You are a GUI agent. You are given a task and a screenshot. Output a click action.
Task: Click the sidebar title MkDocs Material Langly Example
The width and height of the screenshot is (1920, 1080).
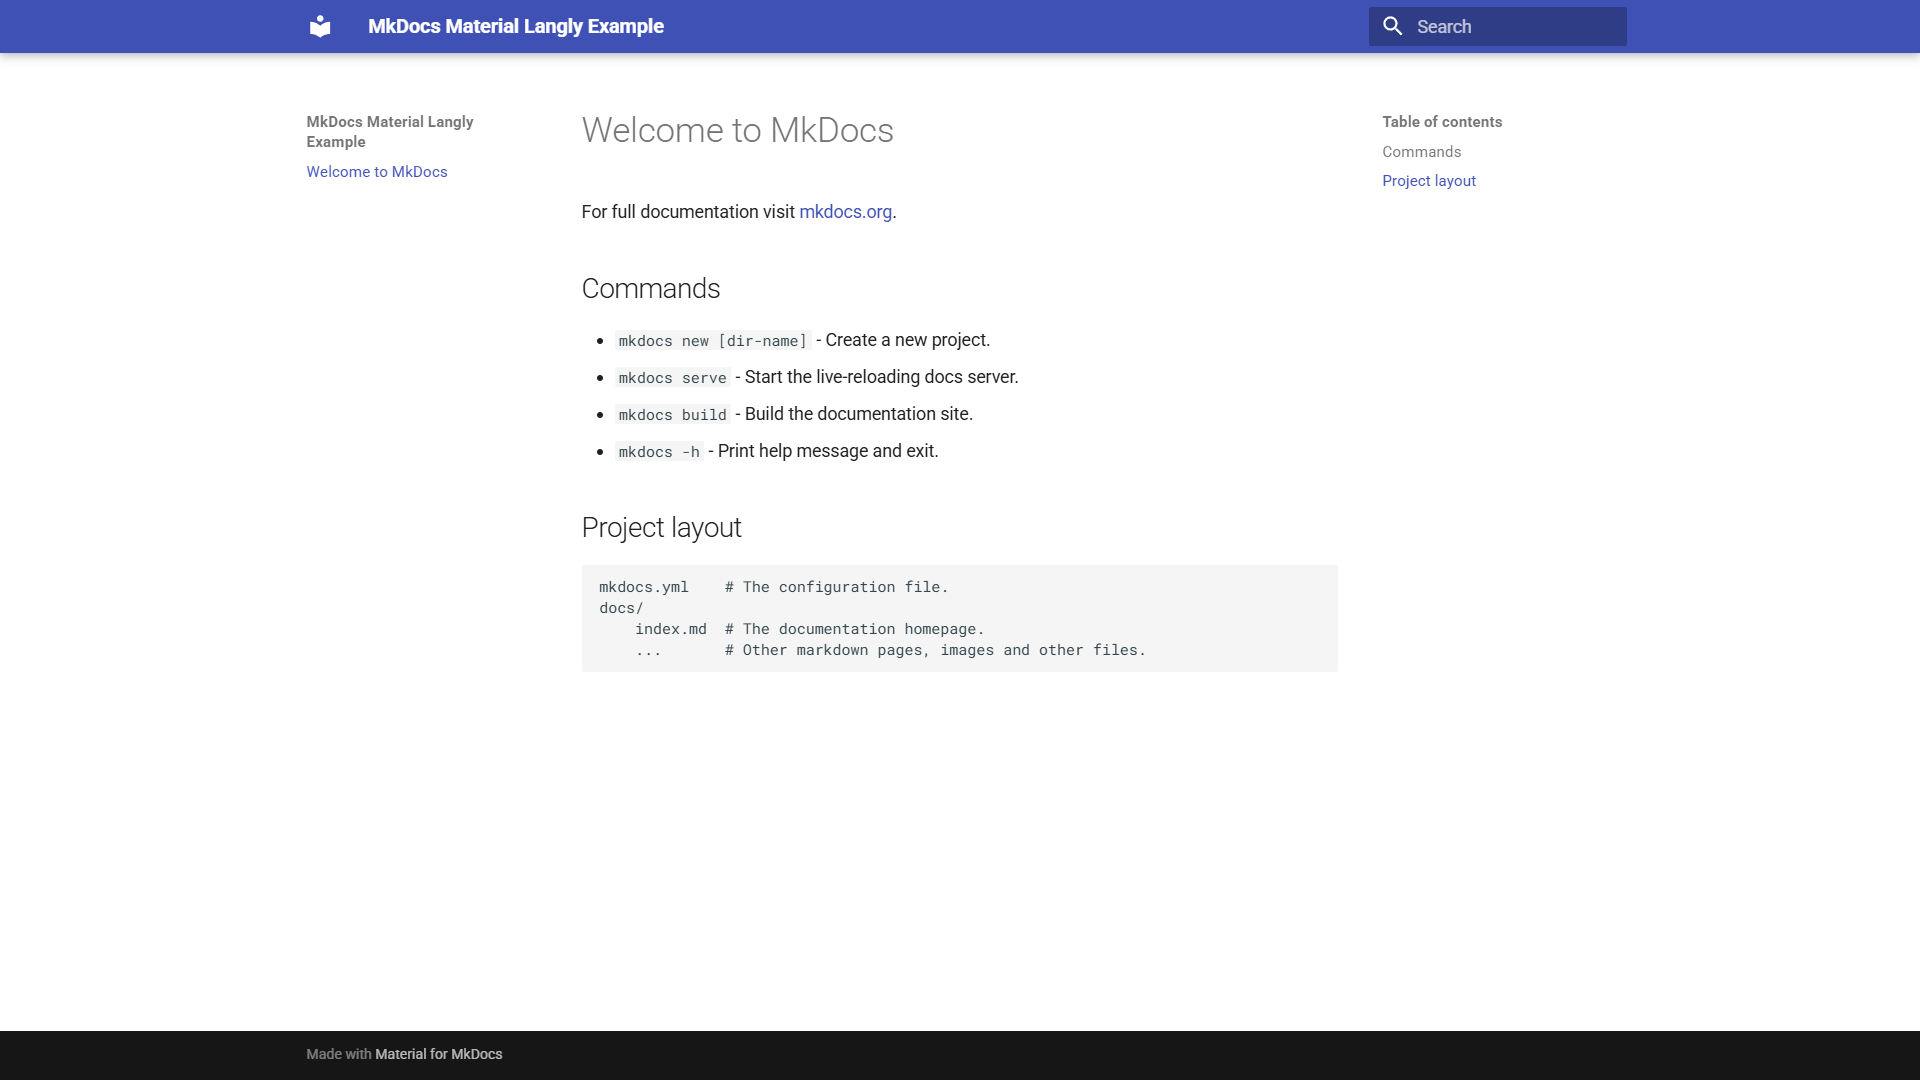[390, 132]
